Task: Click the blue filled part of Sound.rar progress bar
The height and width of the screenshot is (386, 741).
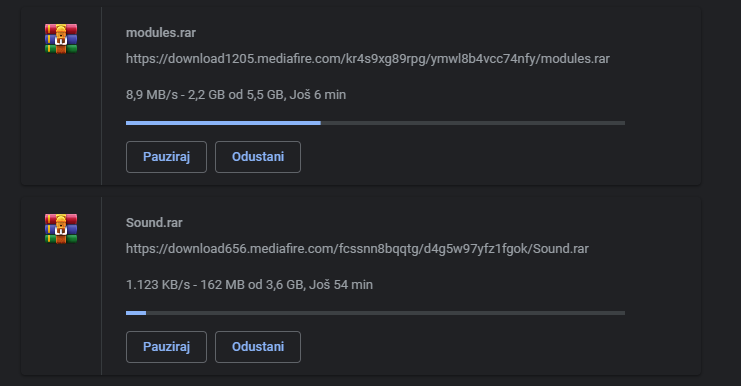Action: point(136,313)
